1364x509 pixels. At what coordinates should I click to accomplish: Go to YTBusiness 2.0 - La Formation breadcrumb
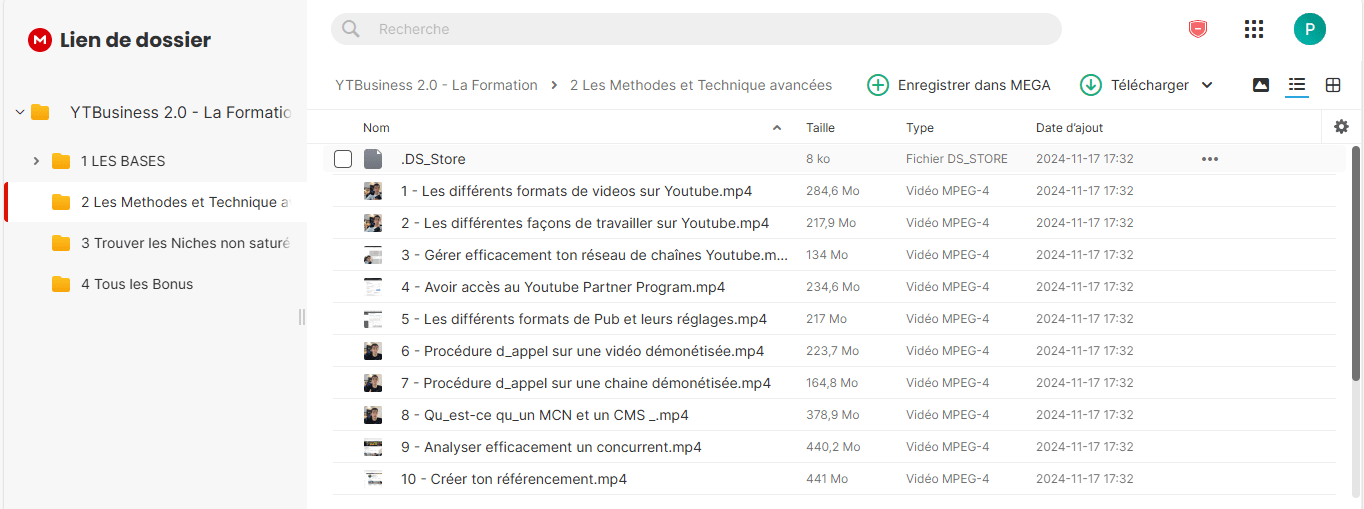click(436, 85)
